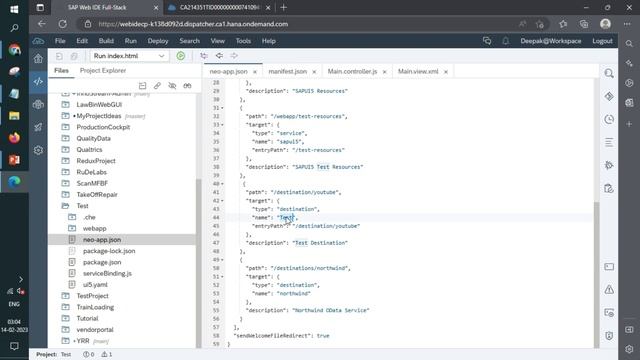This screenshot has height=360, width=640.
Task: Open the Home perspective in the left sidebar
Action: (38, 58)
